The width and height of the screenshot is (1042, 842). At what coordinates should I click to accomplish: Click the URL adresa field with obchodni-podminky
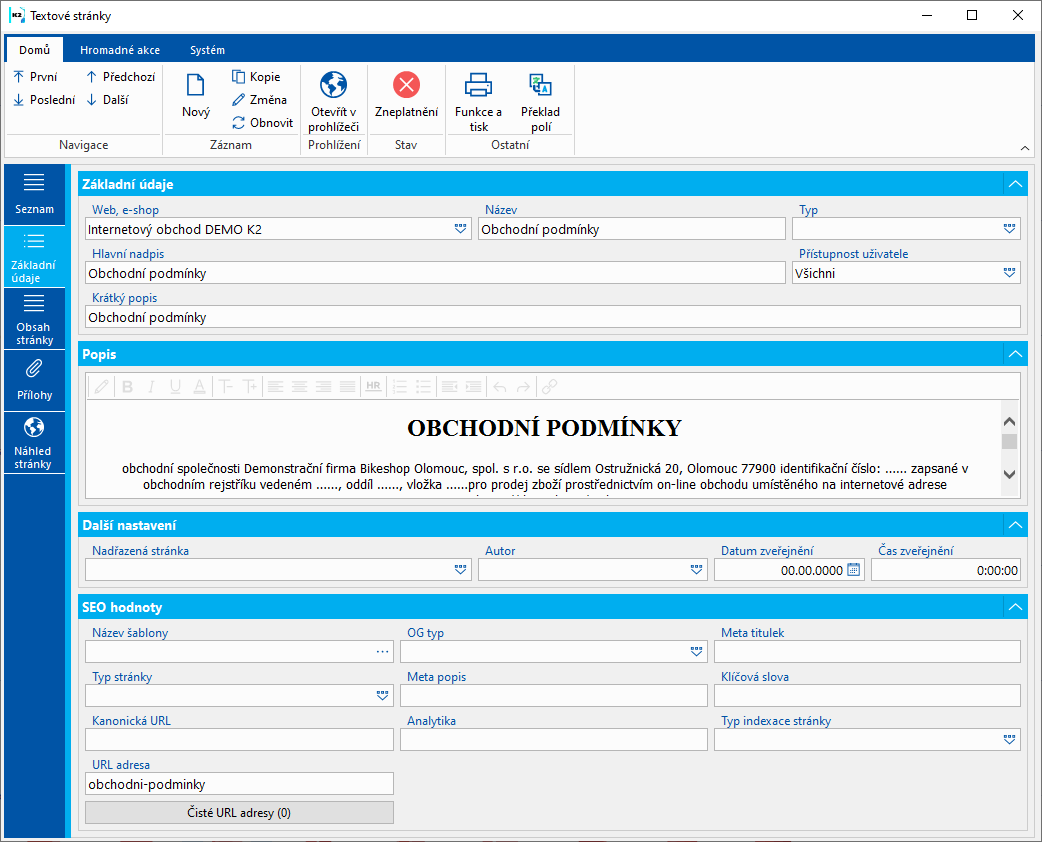pos(239,784)
